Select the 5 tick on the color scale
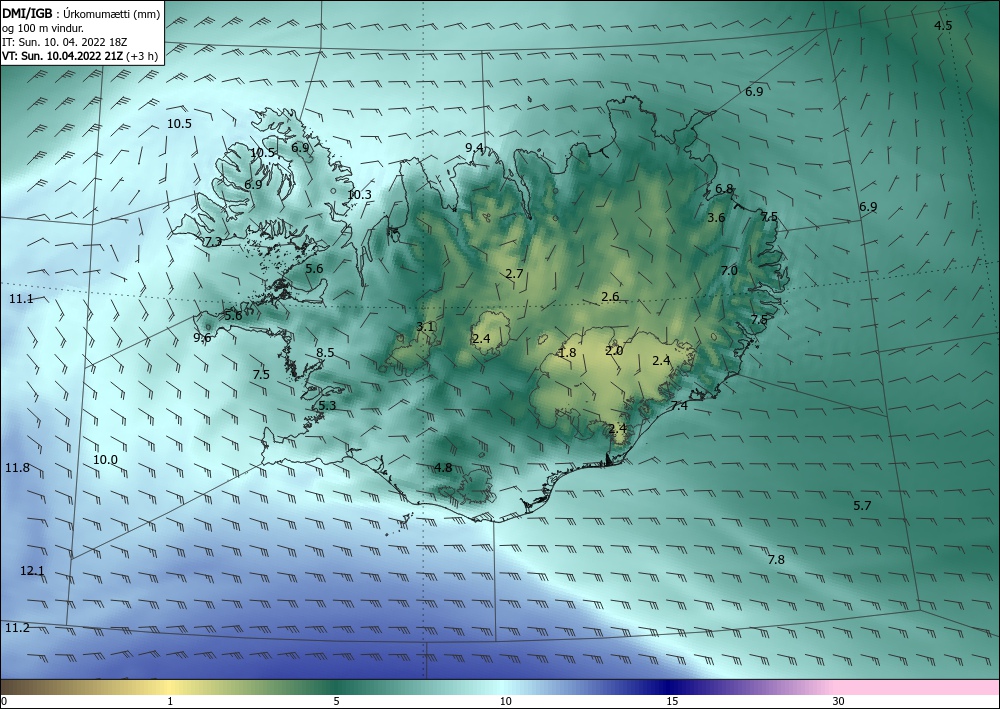 pos(336,701)
